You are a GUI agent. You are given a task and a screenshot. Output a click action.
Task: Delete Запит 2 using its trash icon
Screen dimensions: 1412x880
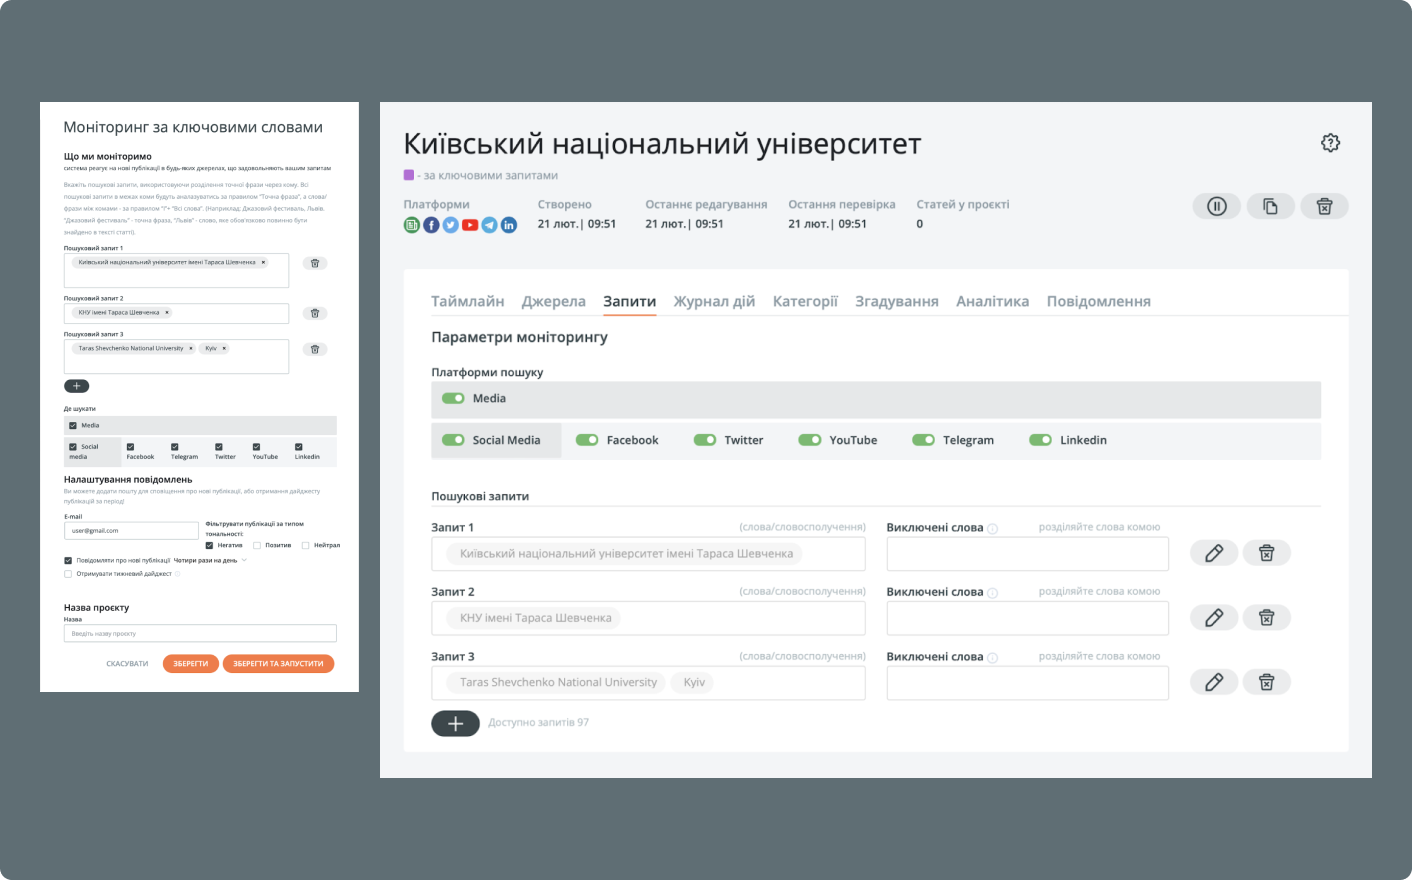1266,618
